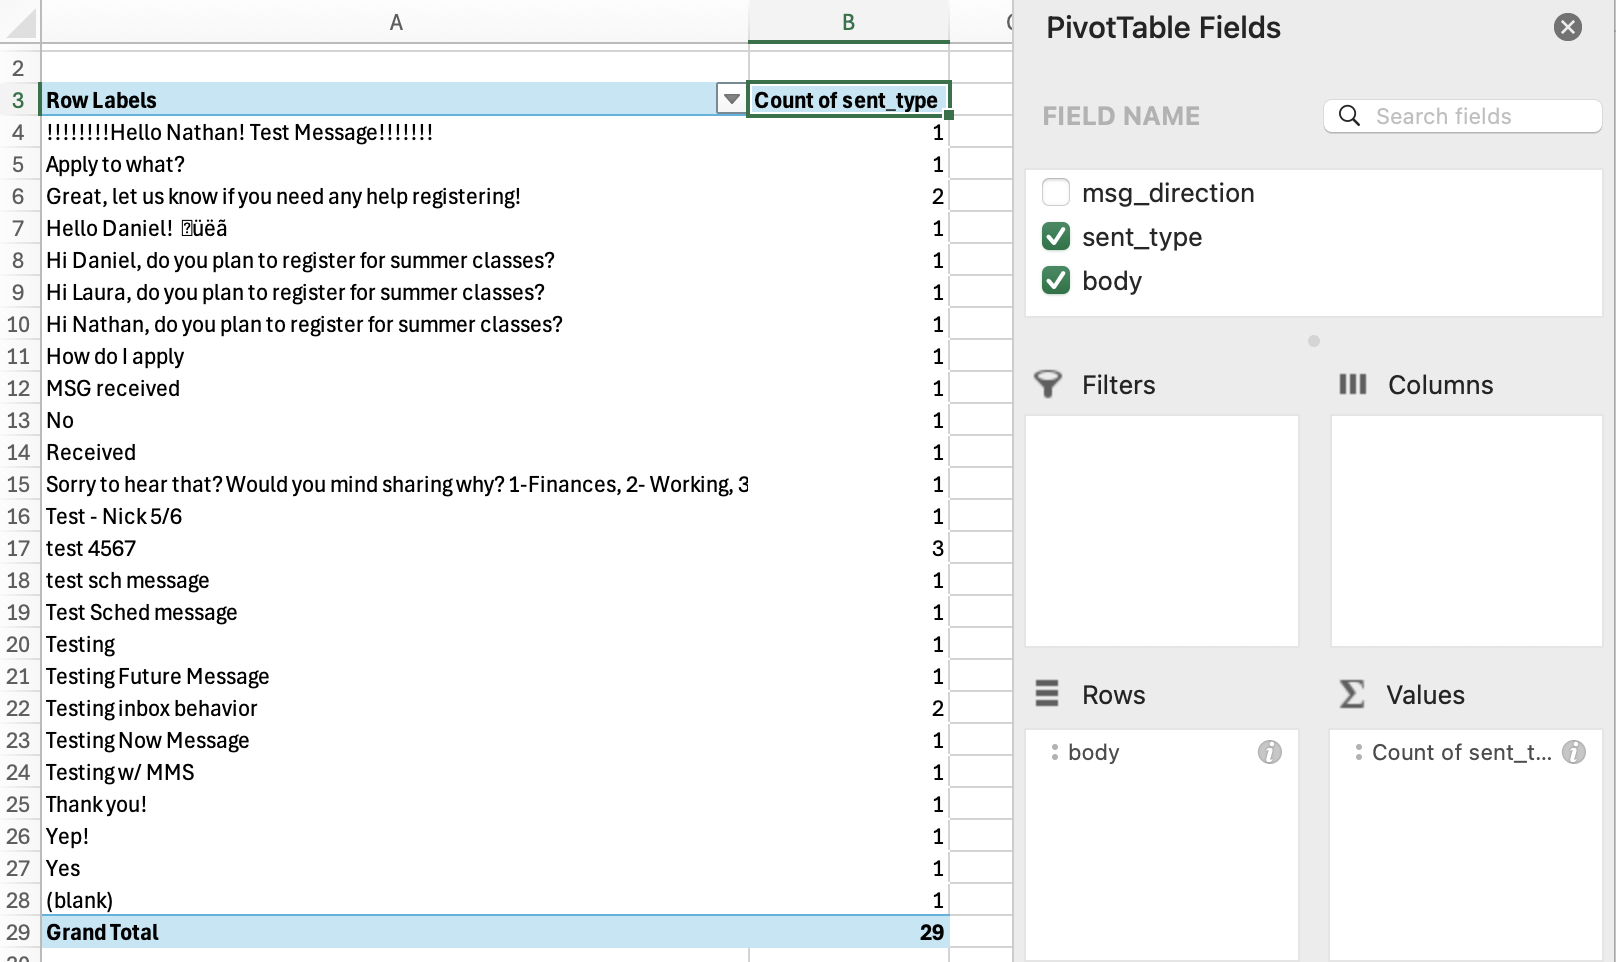Click the Columns area icon
This screenshot has height=962, width=1616.
tap(1352, 385)
